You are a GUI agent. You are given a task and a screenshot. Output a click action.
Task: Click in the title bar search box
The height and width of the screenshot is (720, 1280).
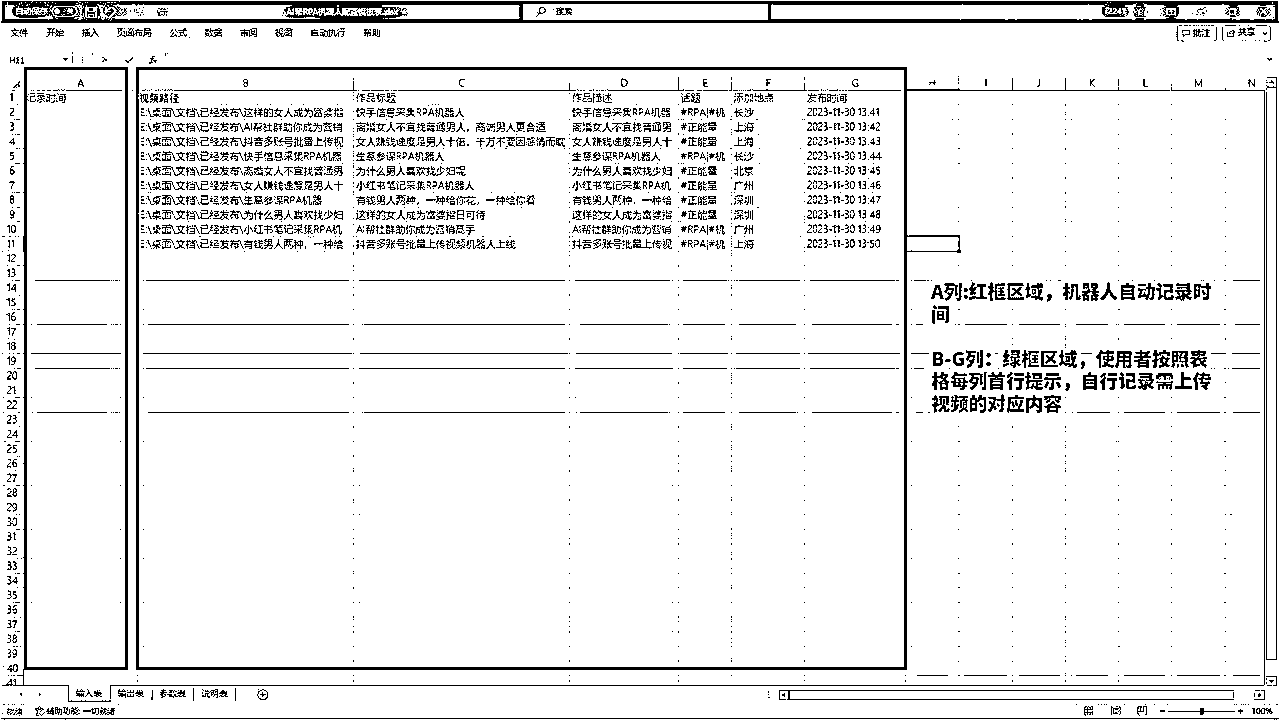coord(645,11)
